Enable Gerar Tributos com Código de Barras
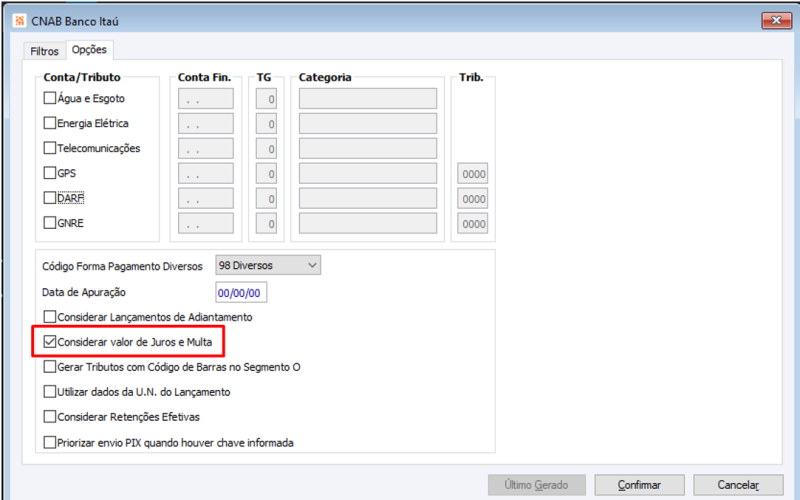This screenshot has width=800, height=500. (49, 367)
